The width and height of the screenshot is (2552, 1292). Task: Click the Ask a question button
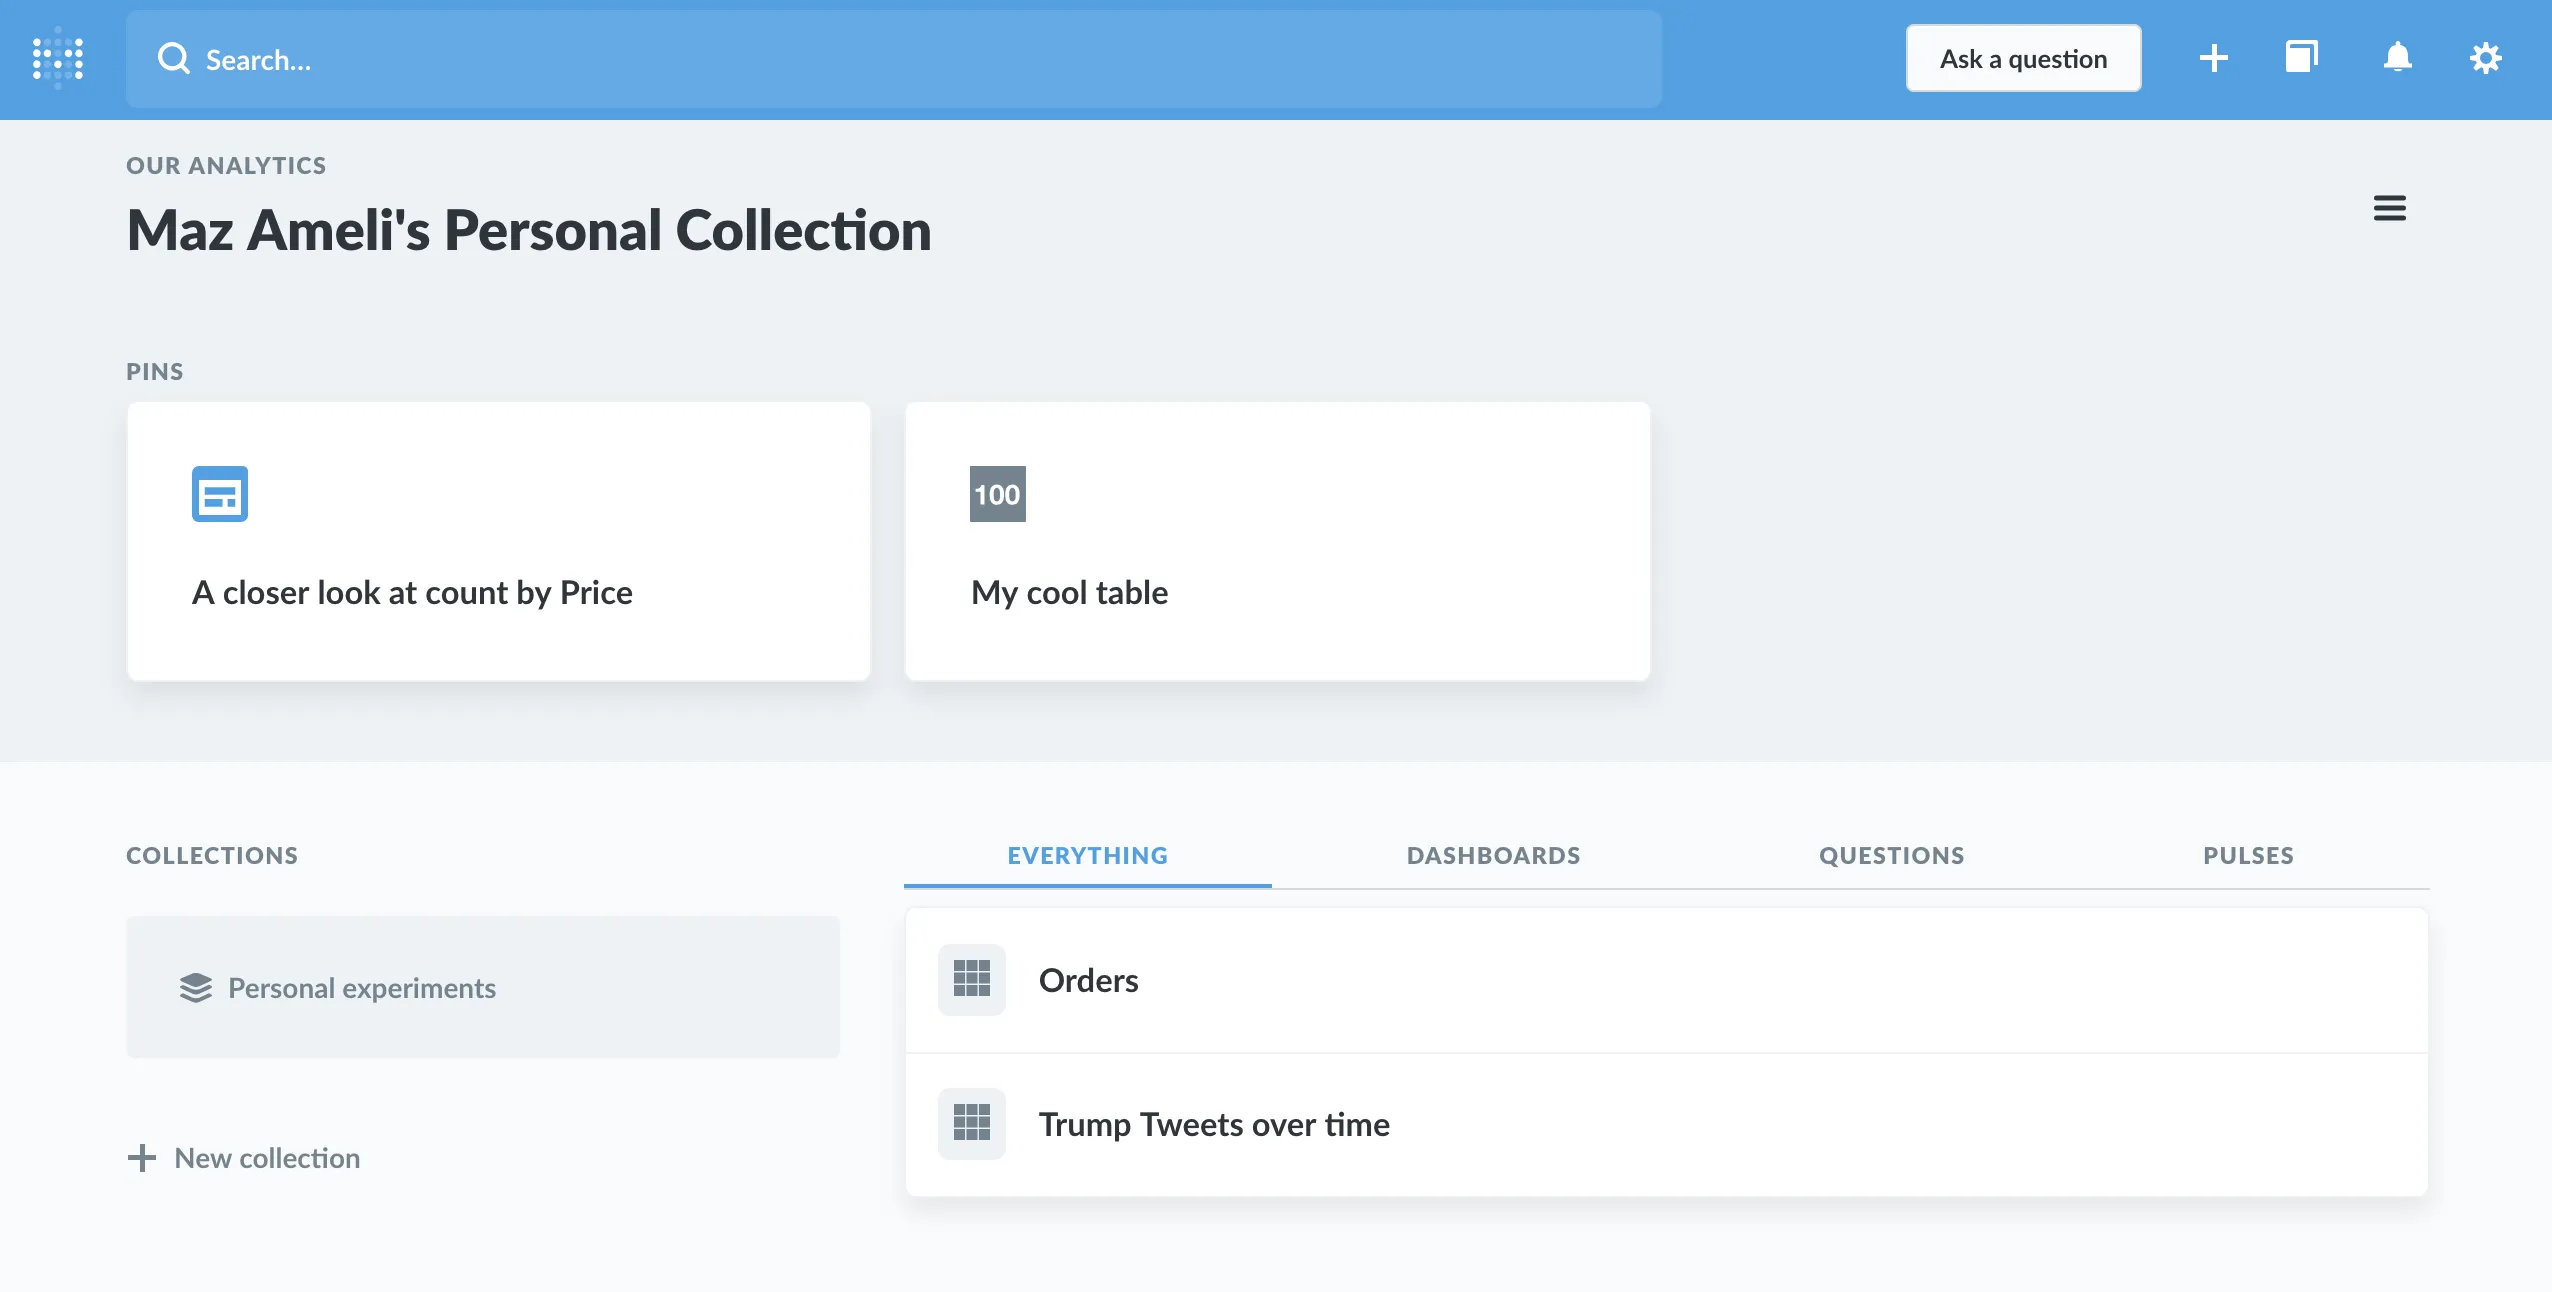click(2023, 59)
